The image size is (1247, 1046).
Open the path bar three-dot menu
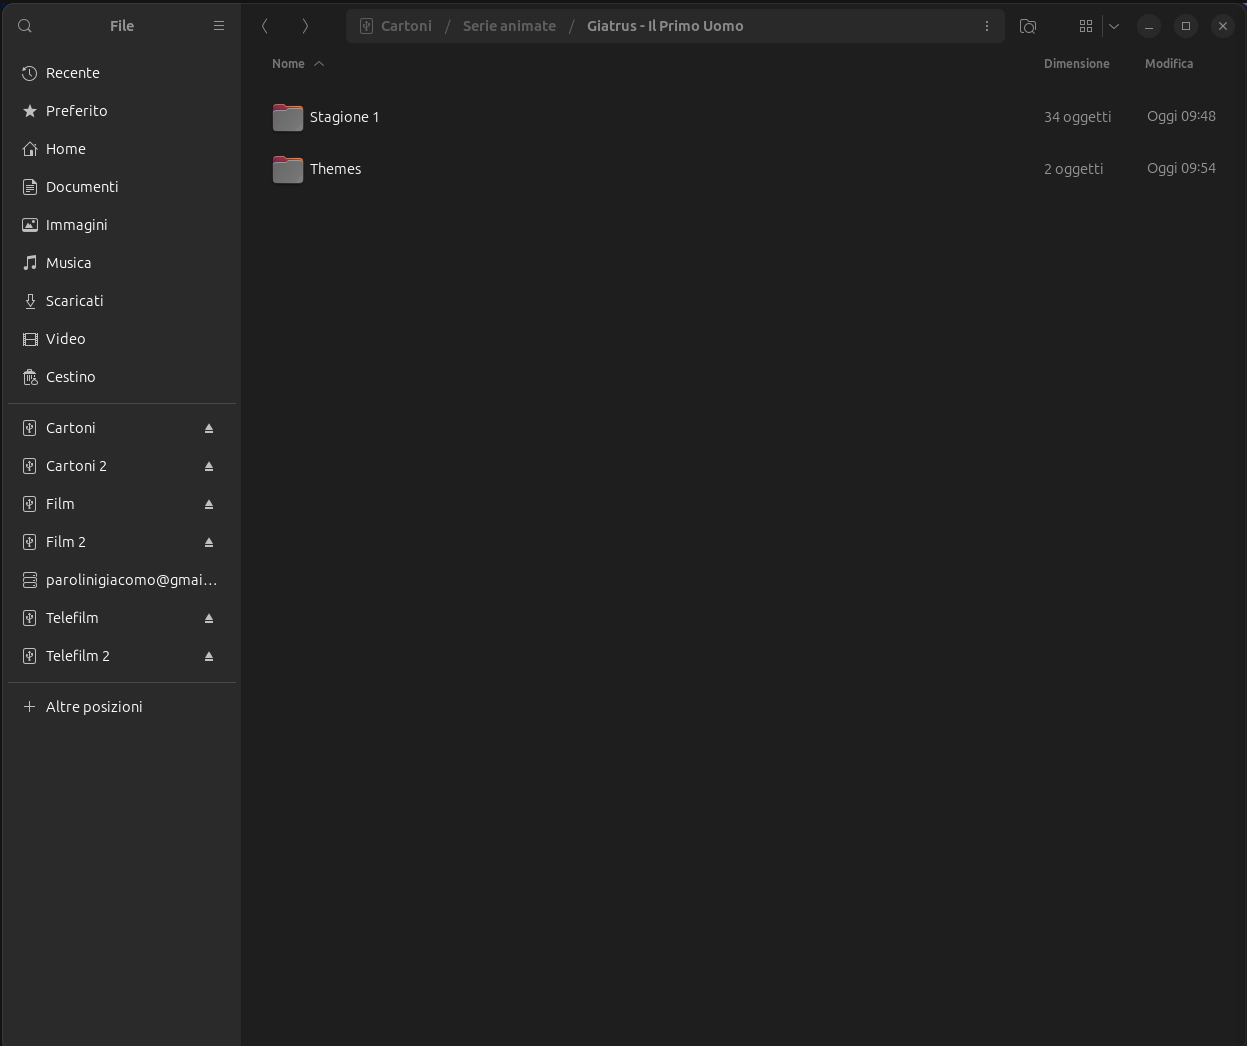(986, 26)
